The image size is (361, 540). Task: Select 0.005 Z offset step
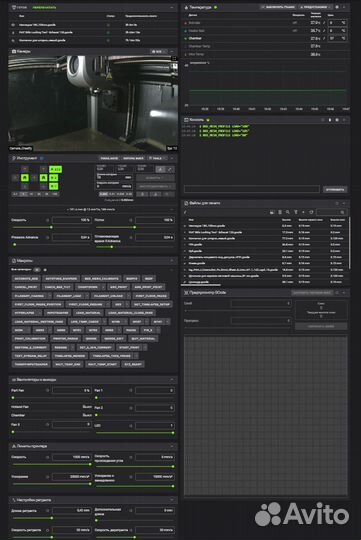coord(103,194)
